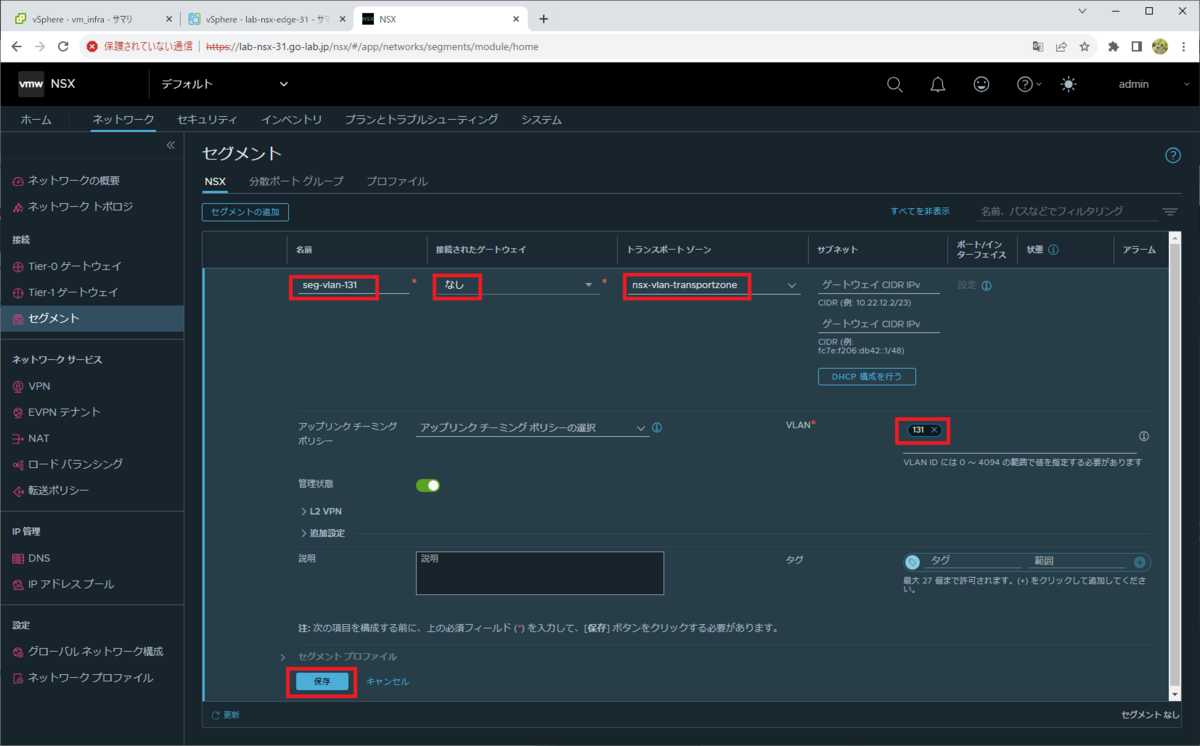Image resolution: width=1200 pixels, height=746 pixels.
Task: Toggle the light/dark theme sun icon
Action: tap(1069, 84)
